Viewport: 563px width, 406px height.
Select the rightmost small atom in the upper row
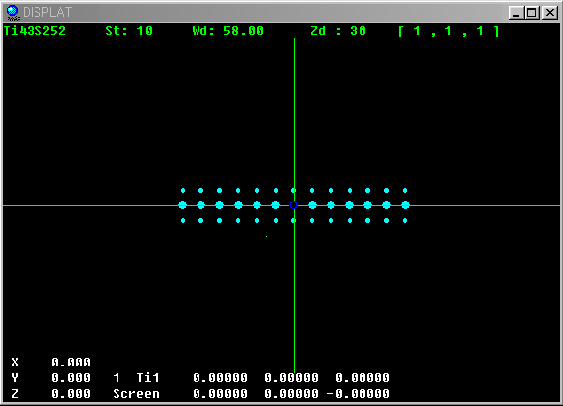[405, 191]
